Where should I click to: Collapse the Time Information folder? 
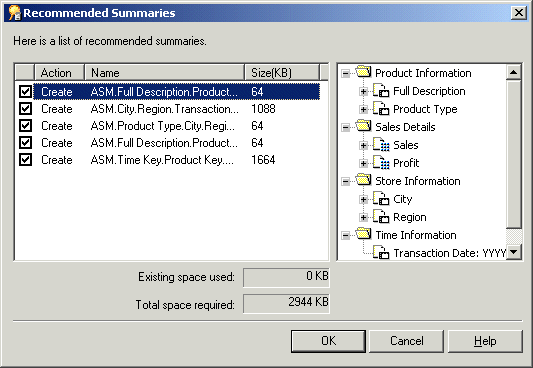pyautogui.click(x=346, y=235)
